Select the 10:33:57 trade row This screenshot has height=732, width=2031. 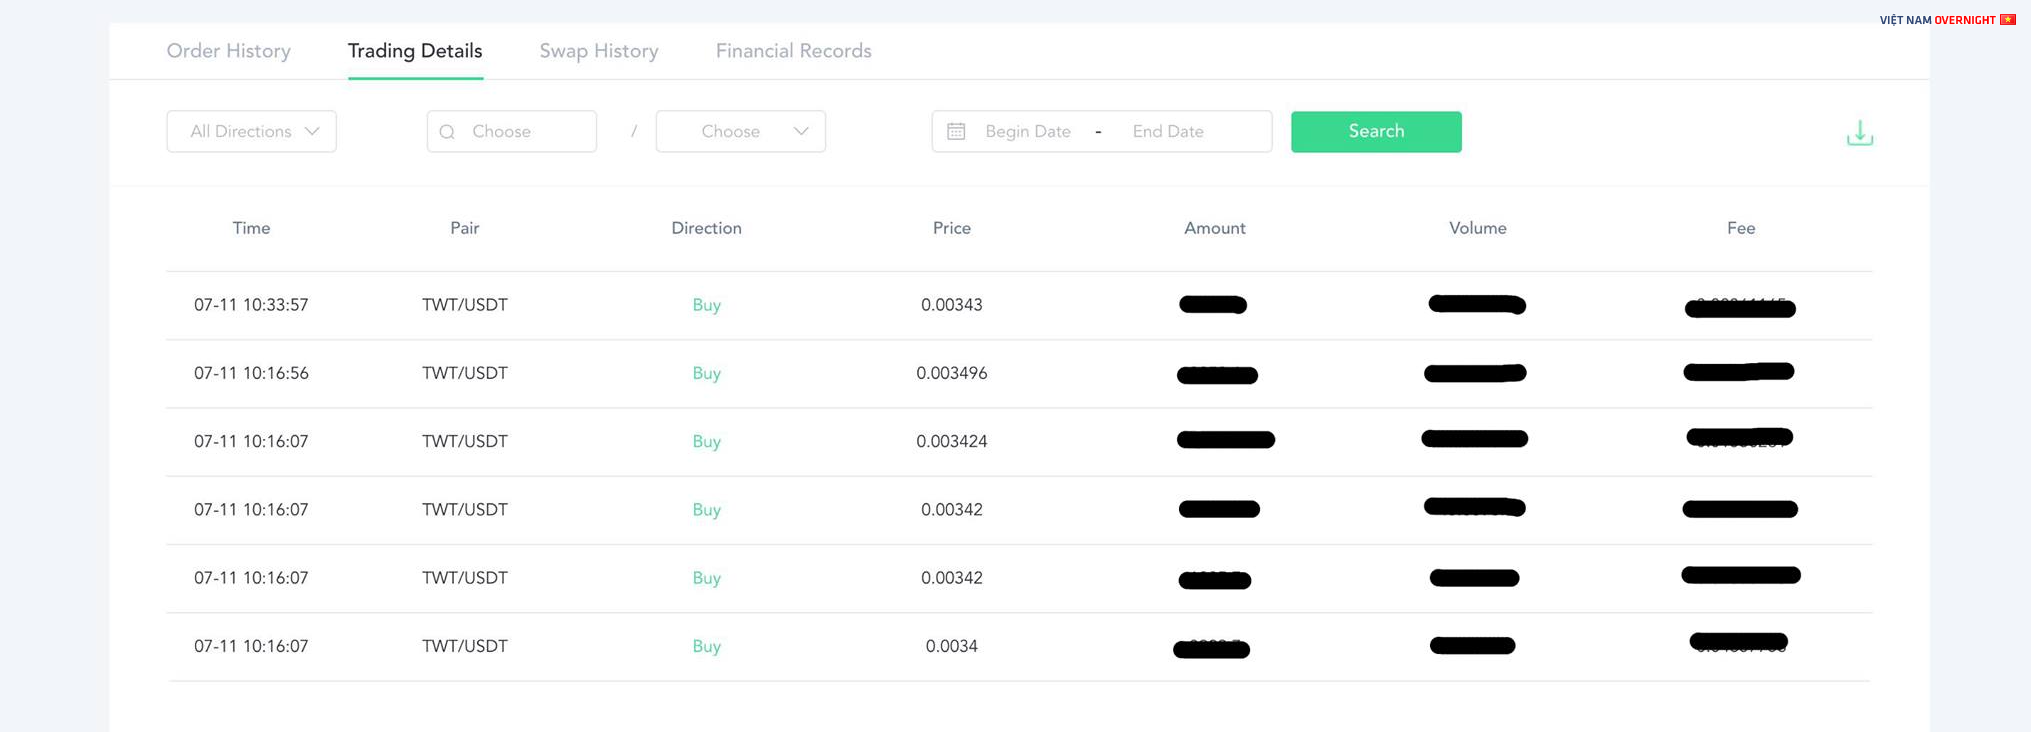tap(251, 305)
